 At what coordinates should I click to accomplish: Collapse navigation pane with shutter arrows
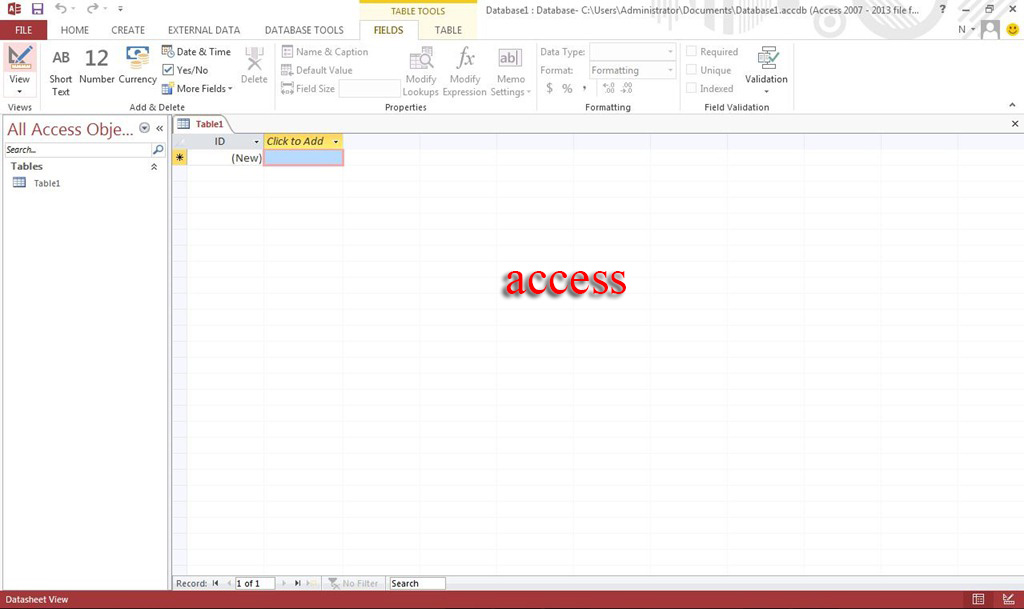(x=159, y=129)
